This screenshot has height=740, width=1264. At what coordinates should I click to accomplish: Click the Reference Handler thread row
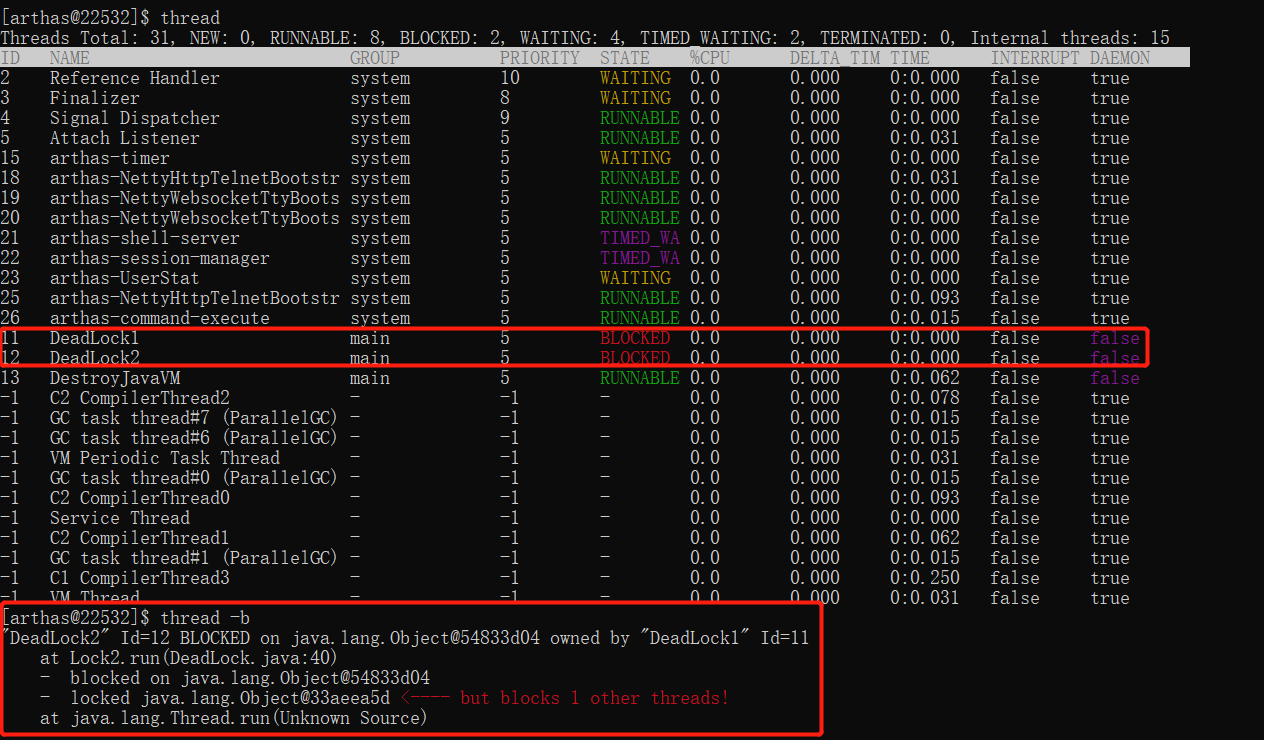point(595,78)
